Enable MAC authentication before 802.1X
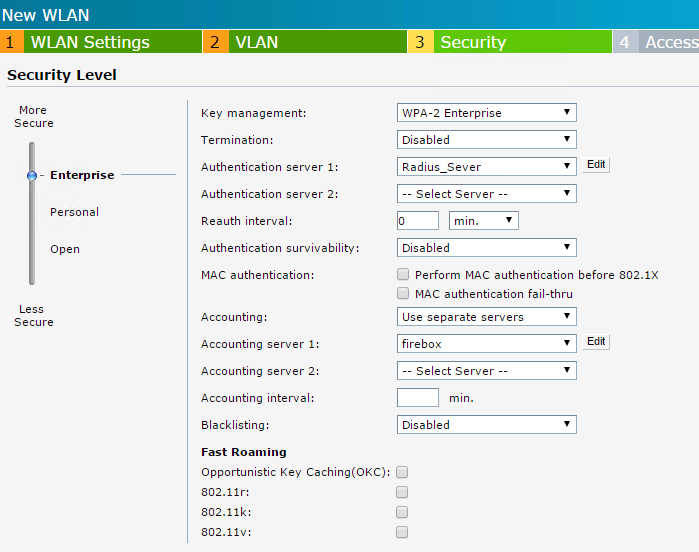 [403, 274]
